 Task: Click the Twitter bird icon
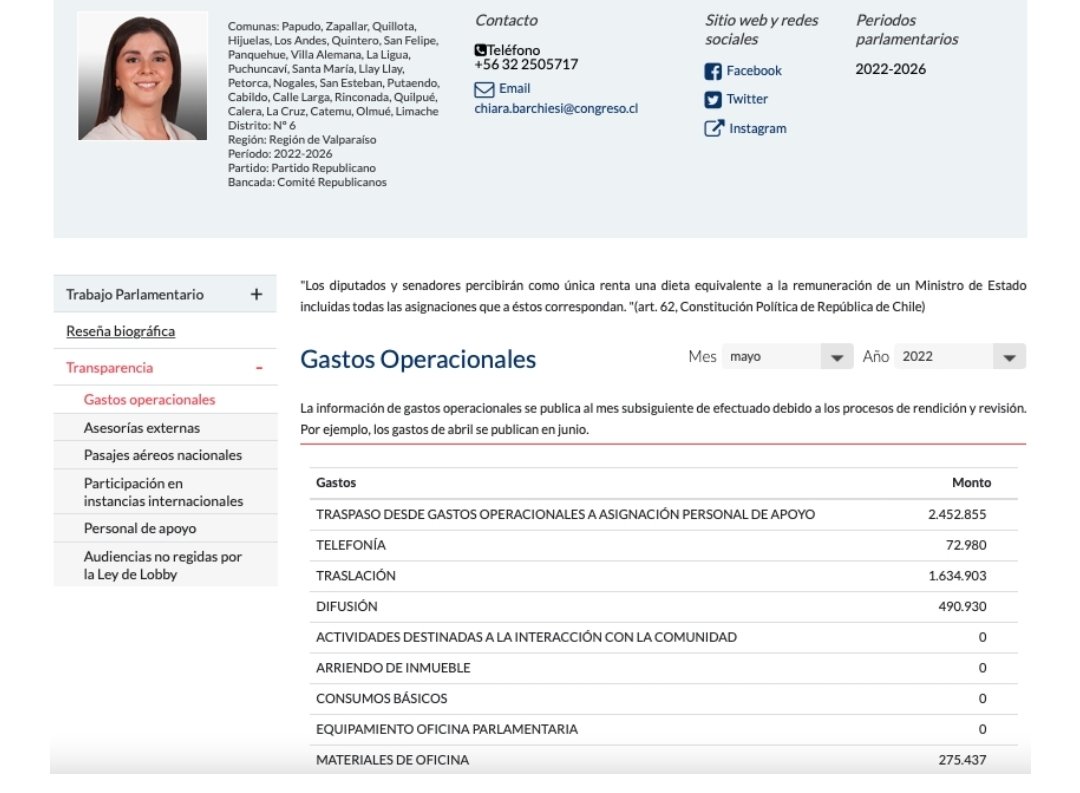point(713,99)
